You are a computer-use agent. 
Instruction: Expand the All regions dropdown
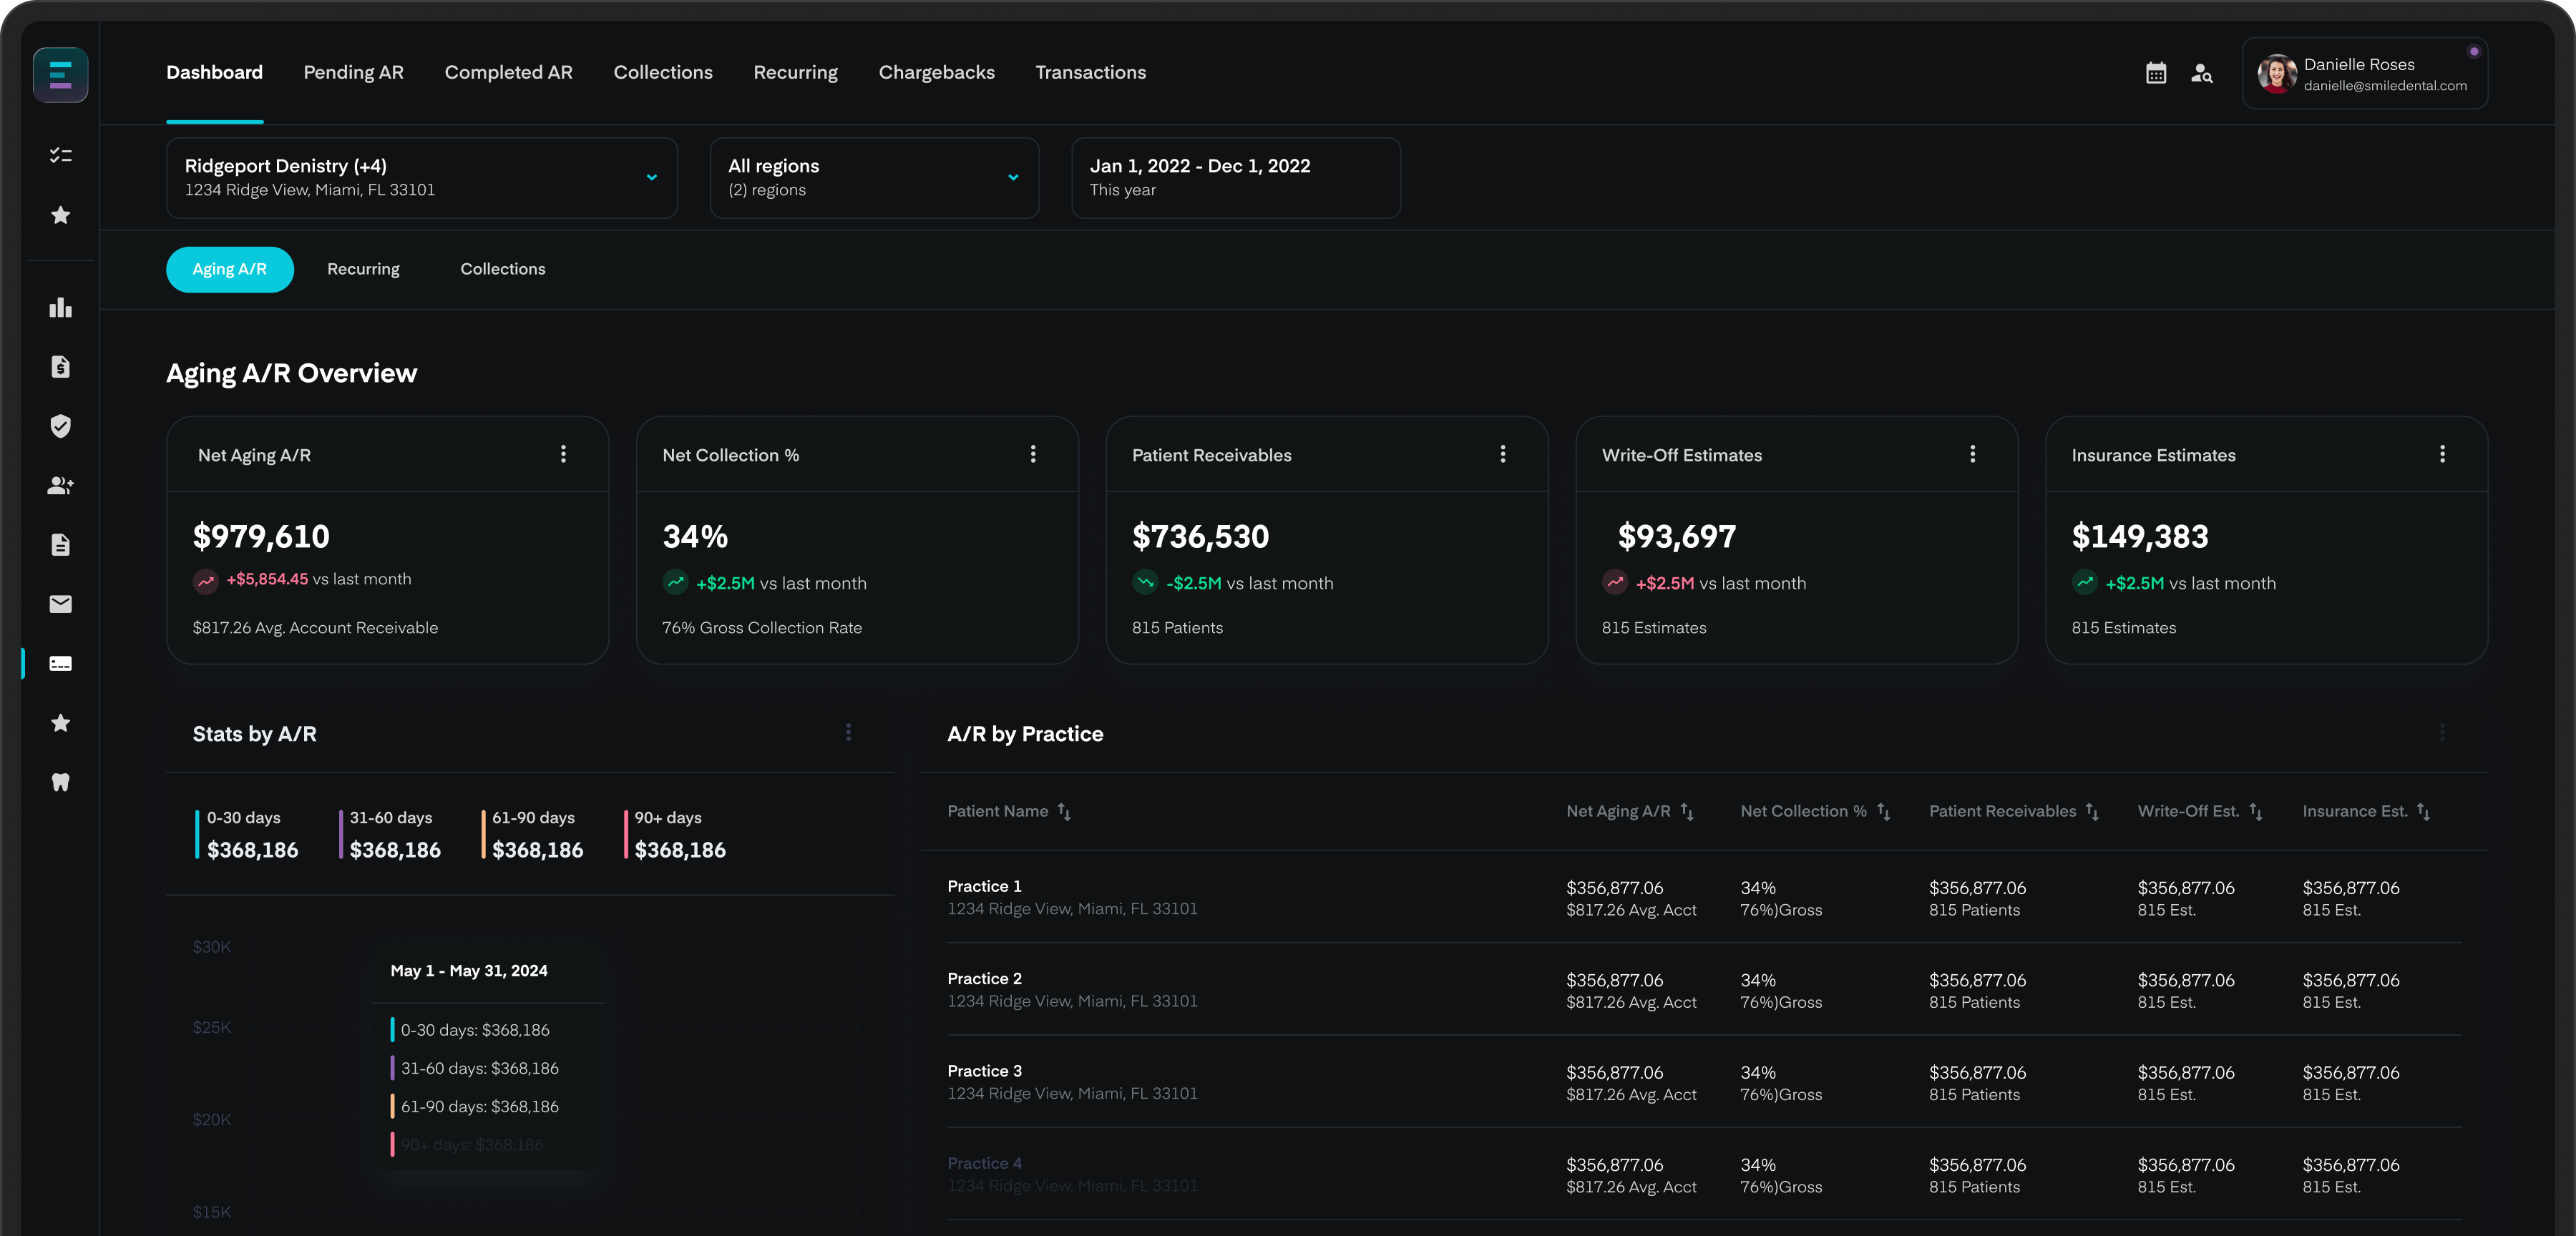[x=874, y=177]
